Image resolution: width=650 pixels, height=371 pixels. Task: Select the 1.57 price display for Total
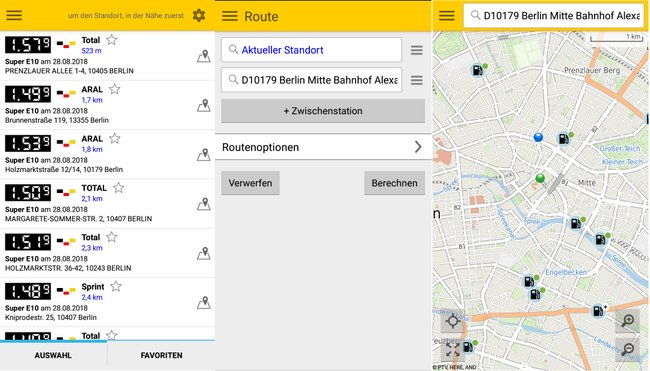click(x=28, y=45)
